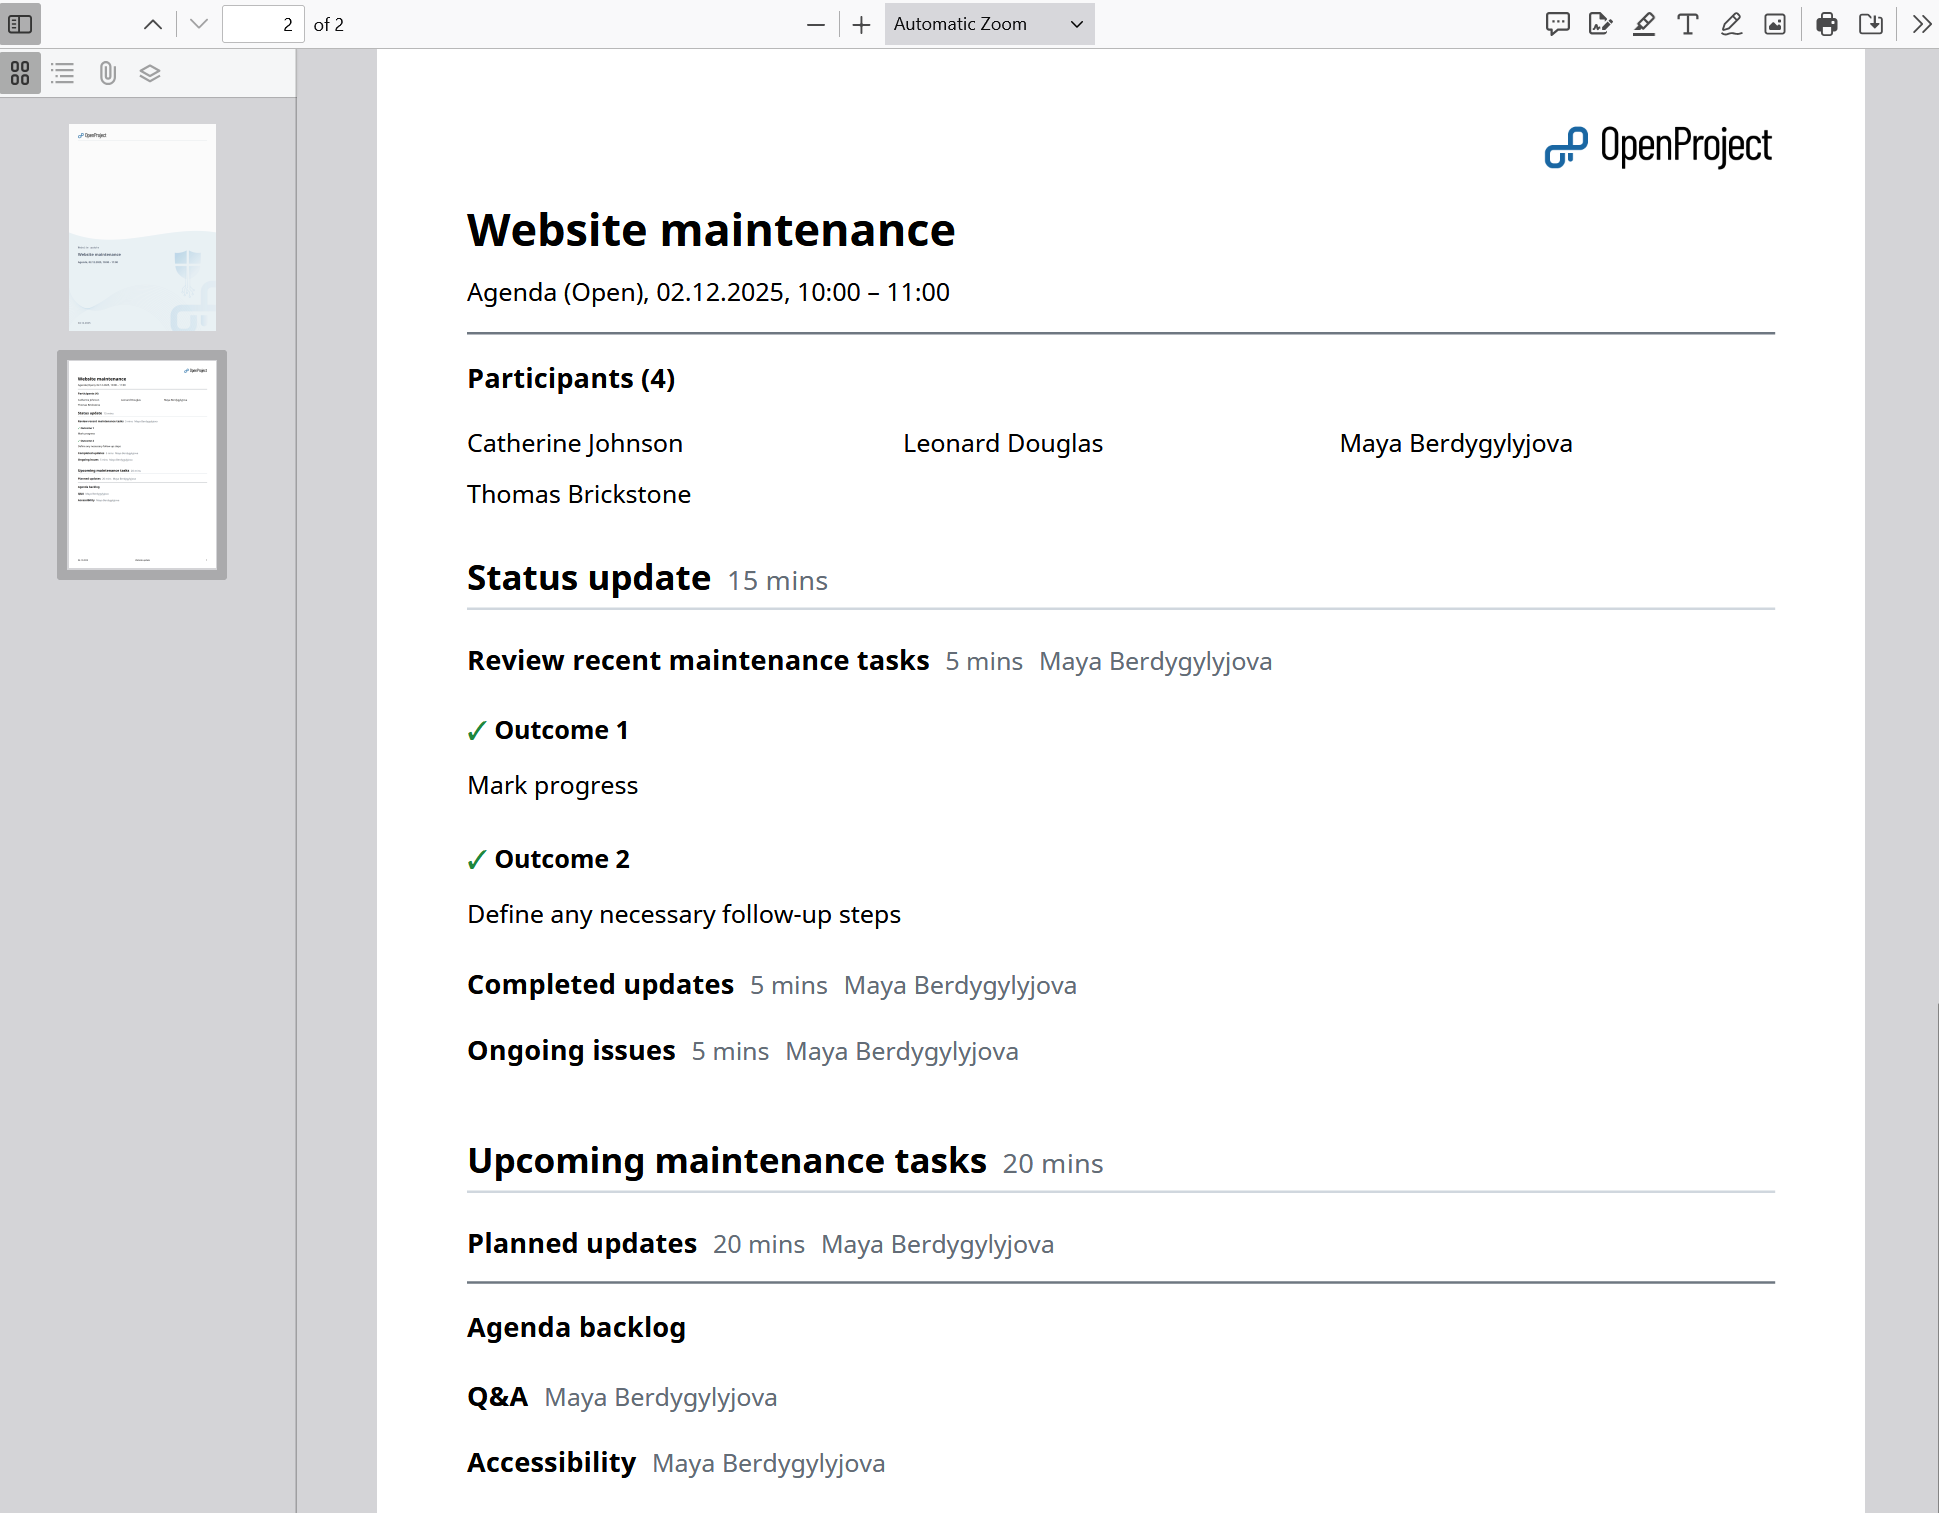Zoom out of the document
This screenshot has width=1939, height=1513.
tap(815, 24)
